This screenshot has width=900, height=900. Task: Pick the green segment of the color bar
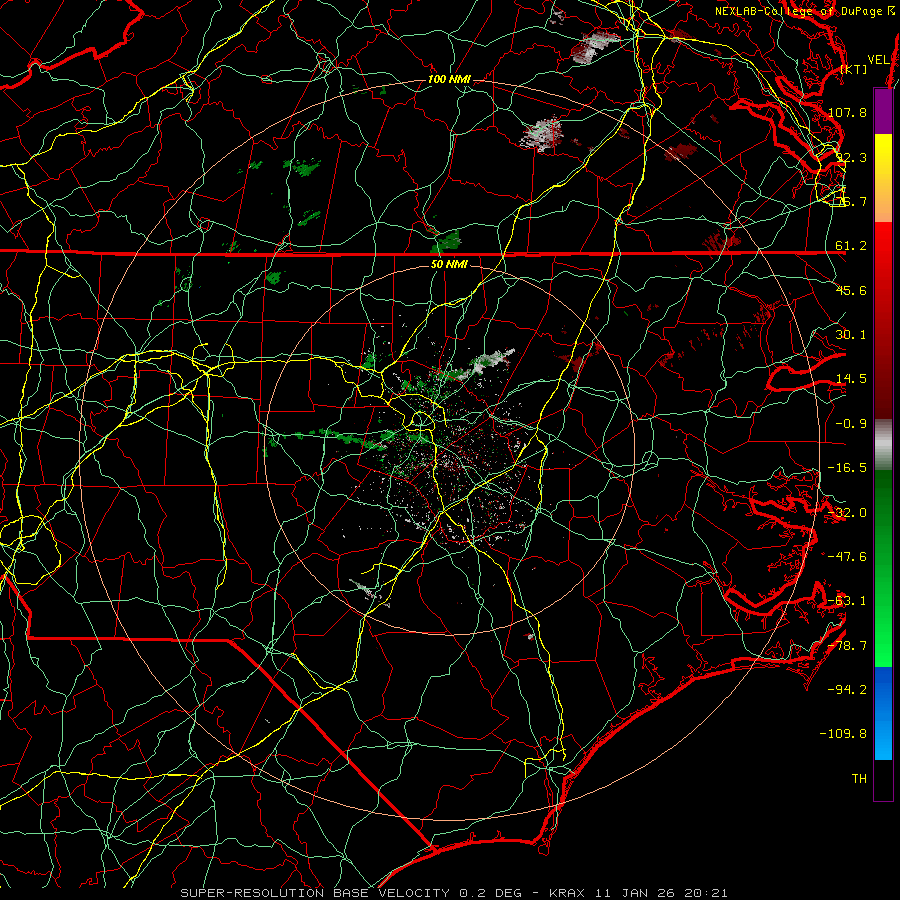(x=883, y=568)
